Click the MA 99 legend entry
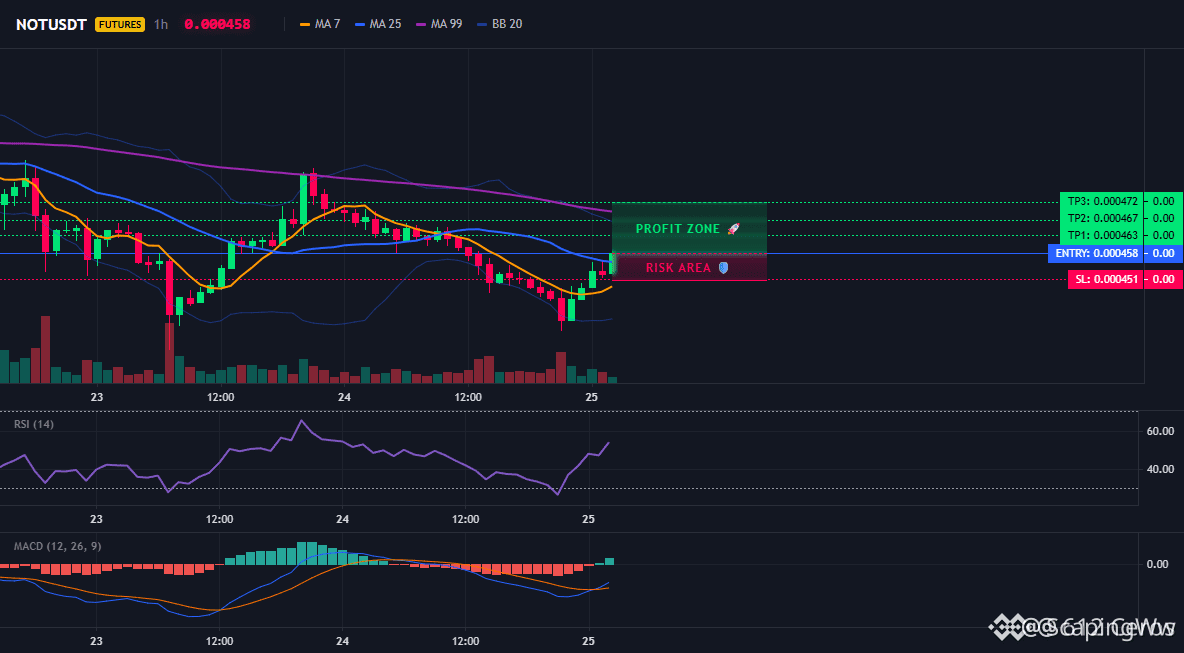This screenshot has width=1184, height=653. coord(439,24)
